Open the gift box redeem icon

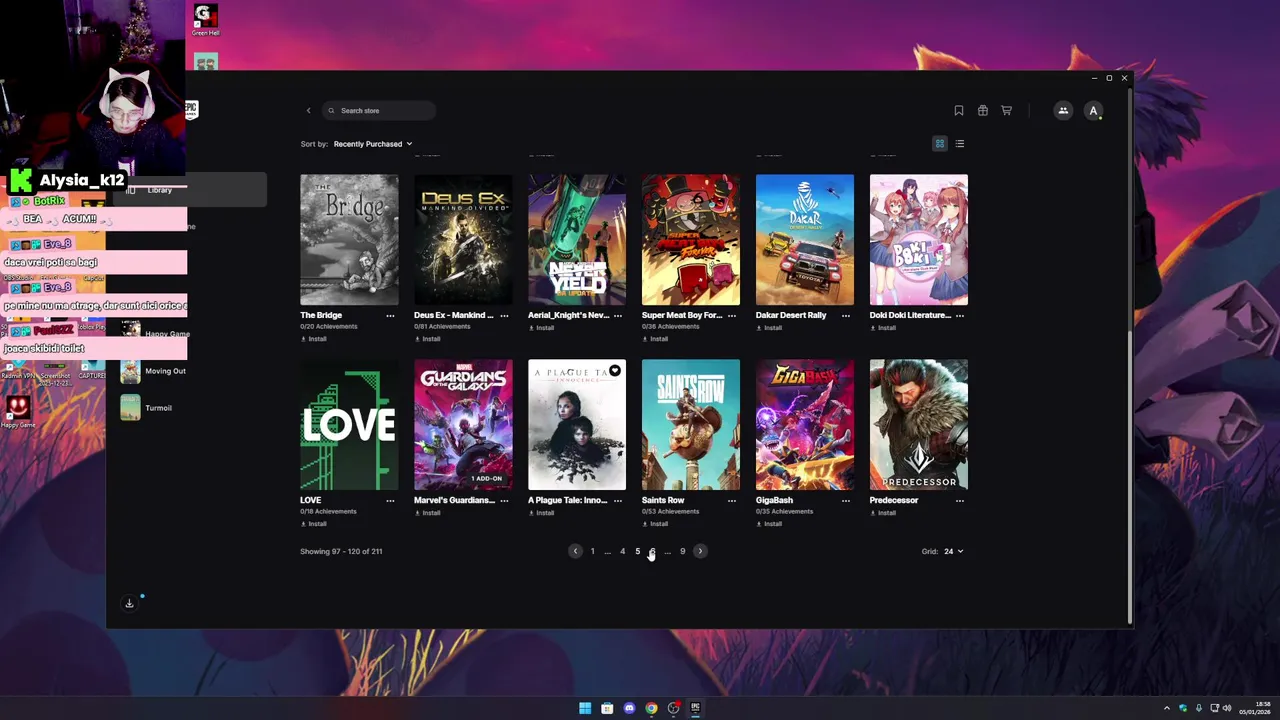pyautogui.click(x=982, y=111)
